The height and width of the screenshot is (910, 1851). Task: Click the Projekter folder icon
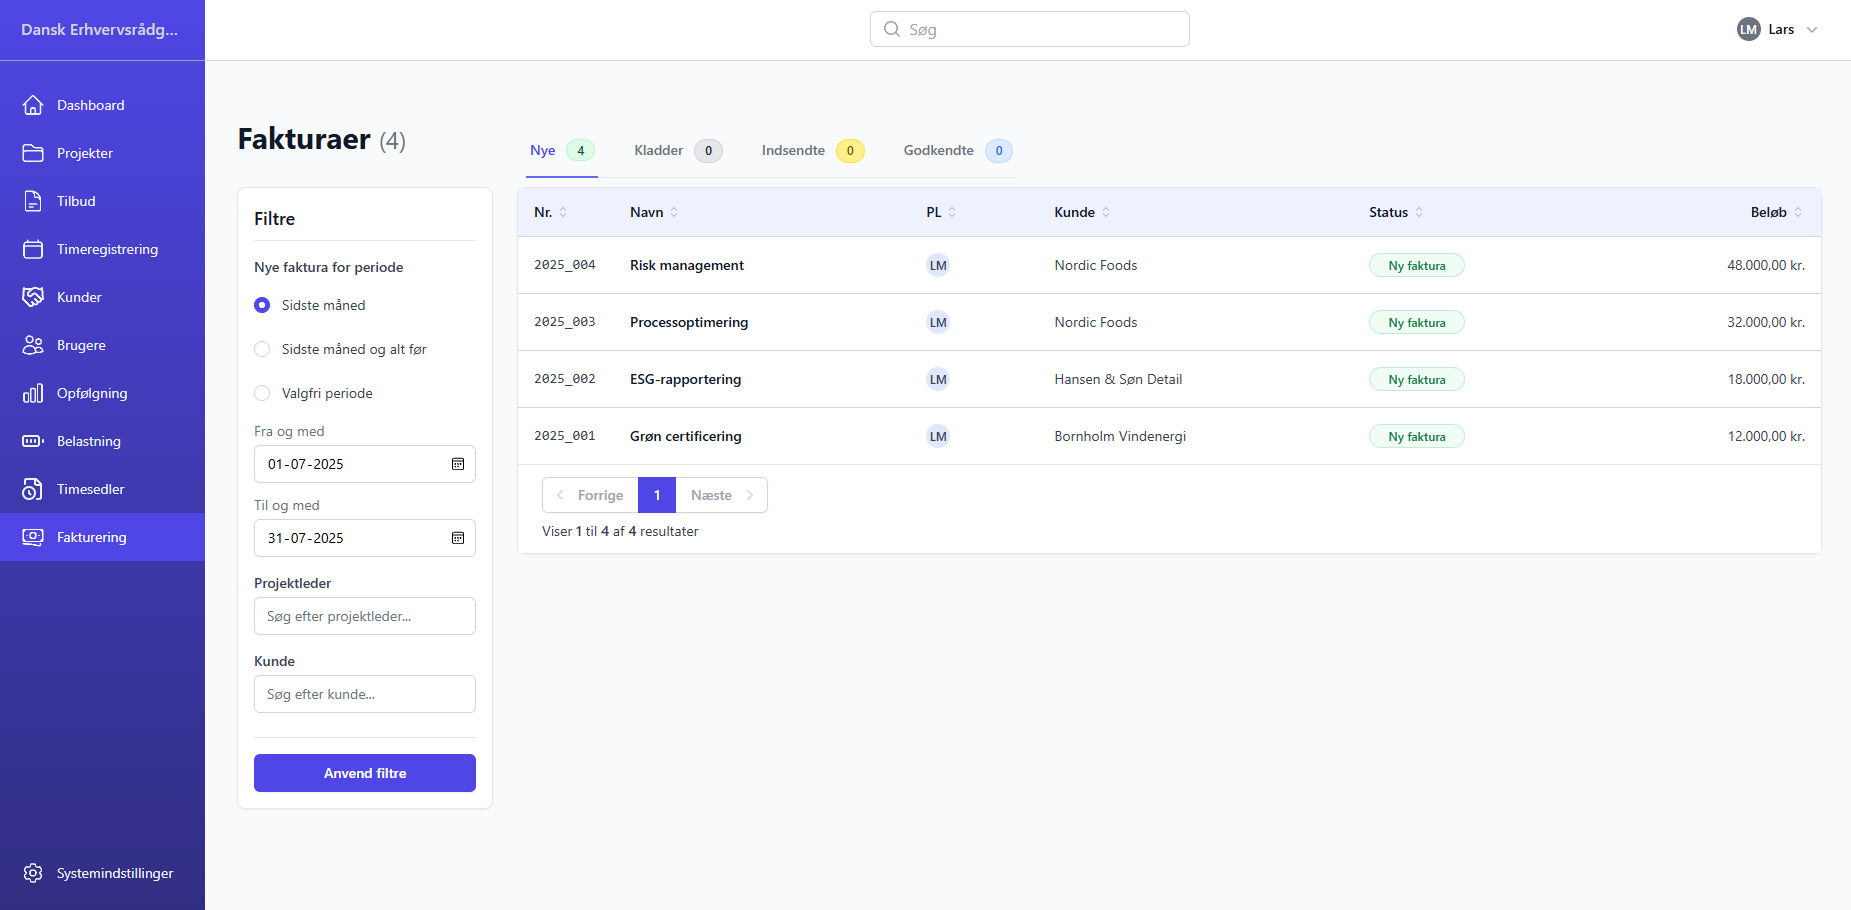coord(33,153)
